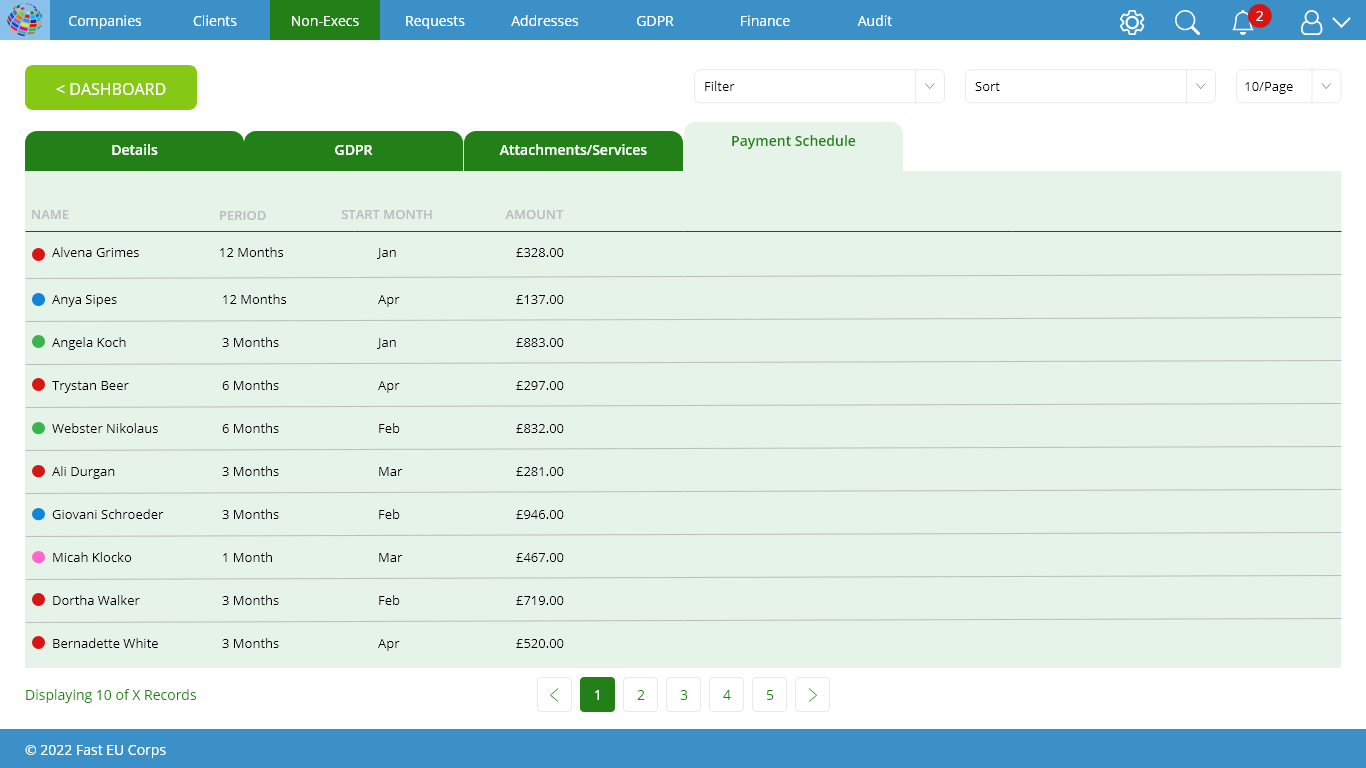This screenshot has height=768, width=1366.
Task: Go to page 2
Action: pyautogui.click(x=640, y=695)
